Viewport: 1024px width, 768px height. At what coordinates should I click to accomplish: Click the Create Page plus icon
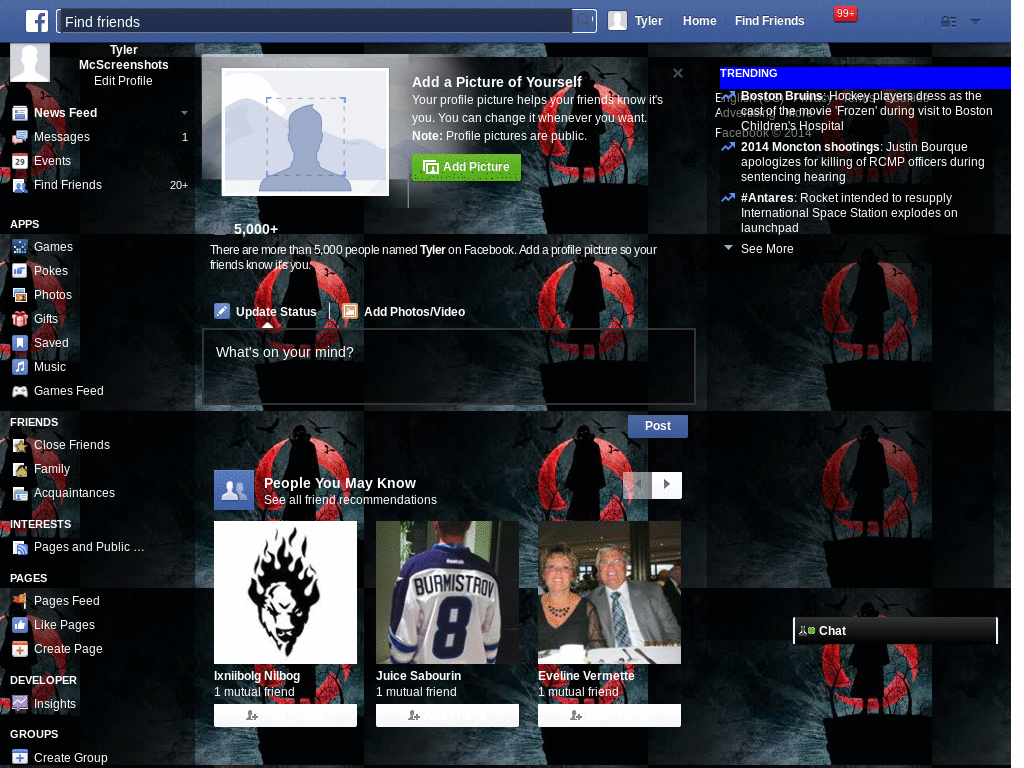pos(20,649)
